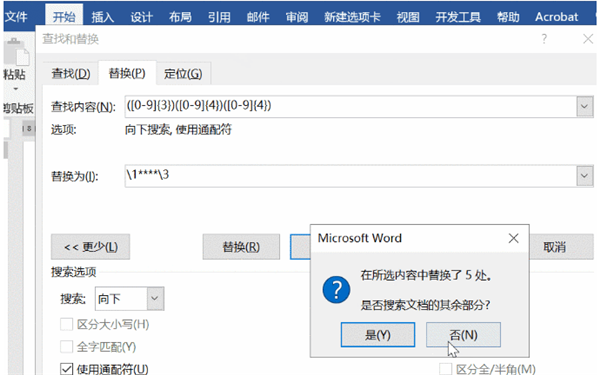
Task: Open the 插入 ribbon tab
Action: pyautogui.click(x=103, y=17)
